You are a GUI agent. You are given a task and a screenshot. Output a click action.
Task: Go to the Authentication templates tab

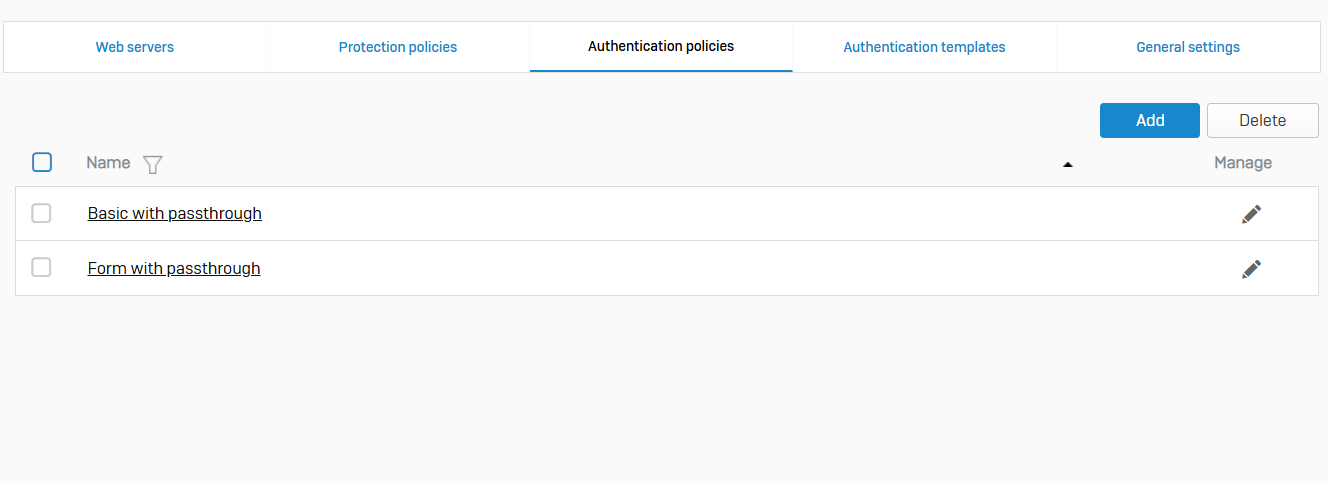point(924,47)
